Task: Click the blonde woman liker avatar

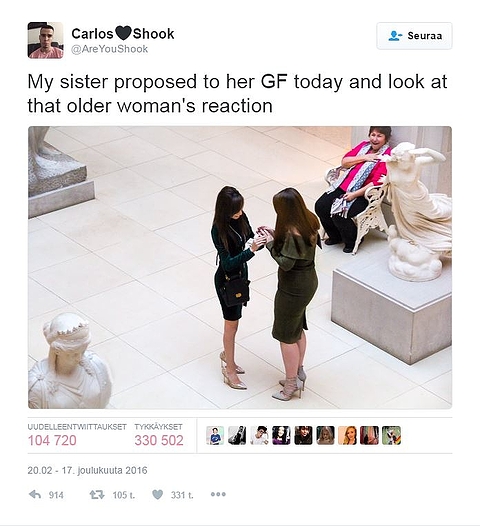Action: click(347, 435)
